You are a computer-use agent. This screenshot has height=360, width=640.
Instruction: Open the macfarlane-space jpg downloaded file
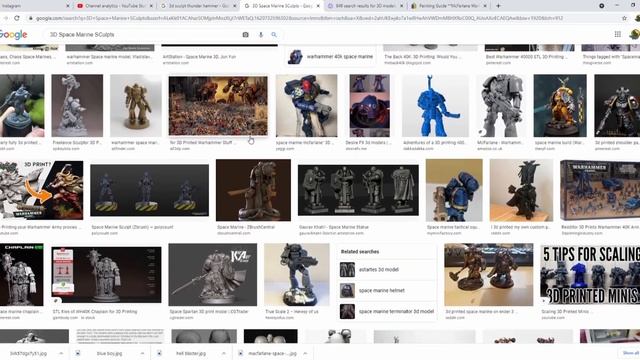coord(269,353)
